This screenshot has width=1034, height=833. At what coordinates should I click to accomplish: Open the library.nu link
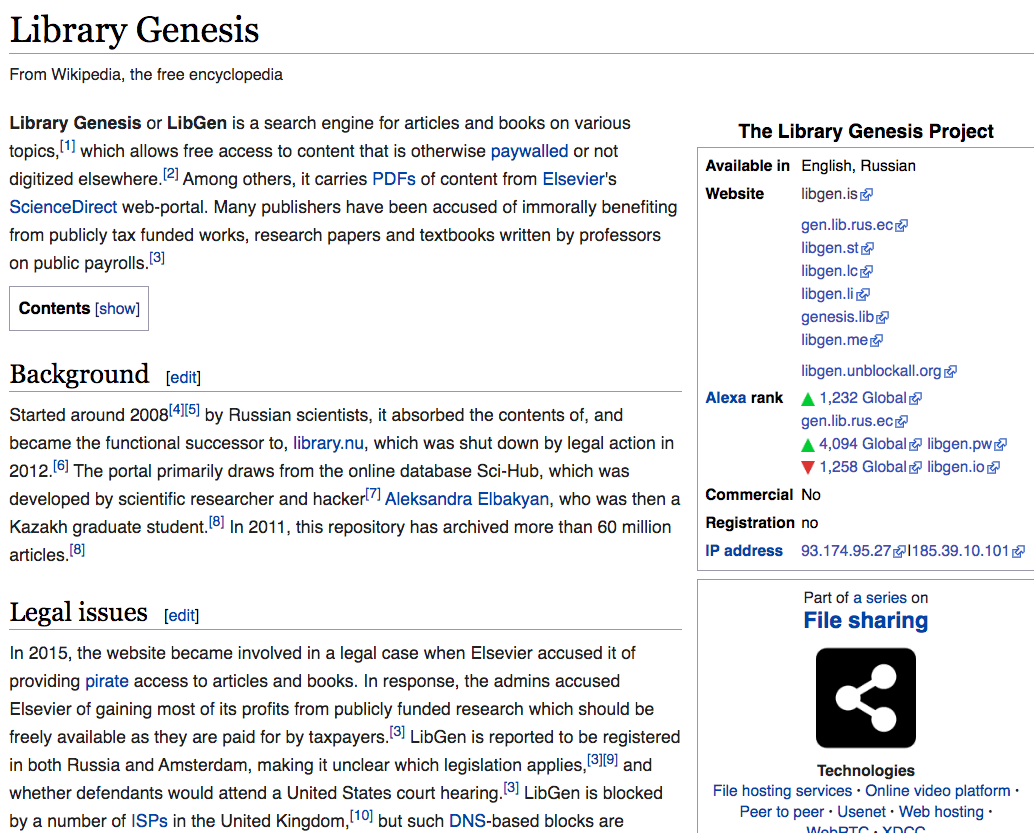coord(328,443)
